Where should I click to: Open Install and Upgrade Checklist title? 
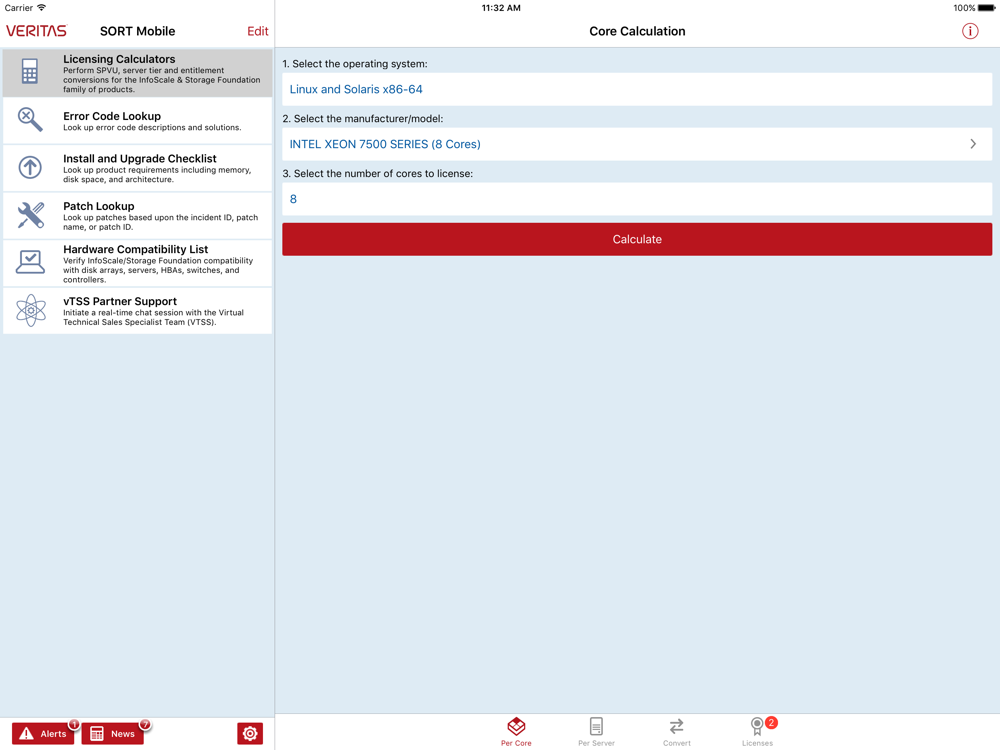click(x=140, y=158)
